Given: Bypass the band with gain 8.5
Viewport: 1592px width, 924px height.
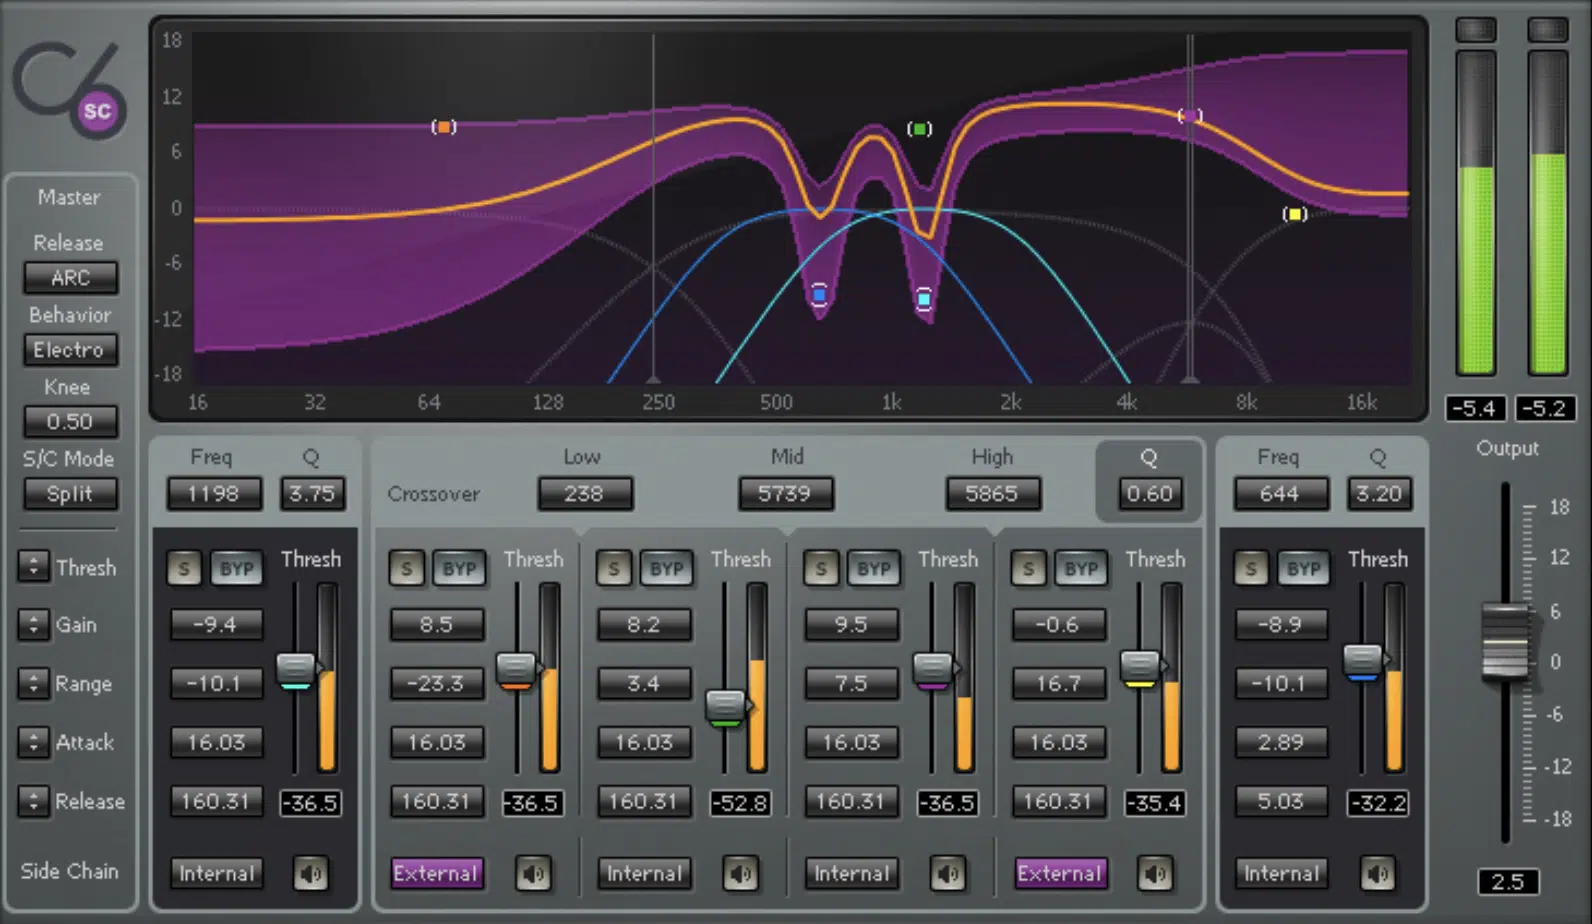Looking at the screenshot, I should click(x=459, y=569).
